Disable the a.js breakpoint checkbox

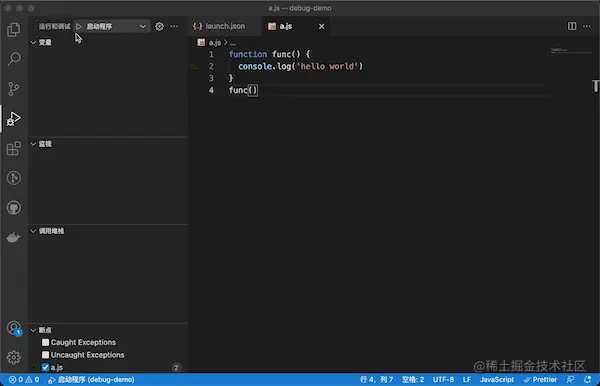coord(46,368)
